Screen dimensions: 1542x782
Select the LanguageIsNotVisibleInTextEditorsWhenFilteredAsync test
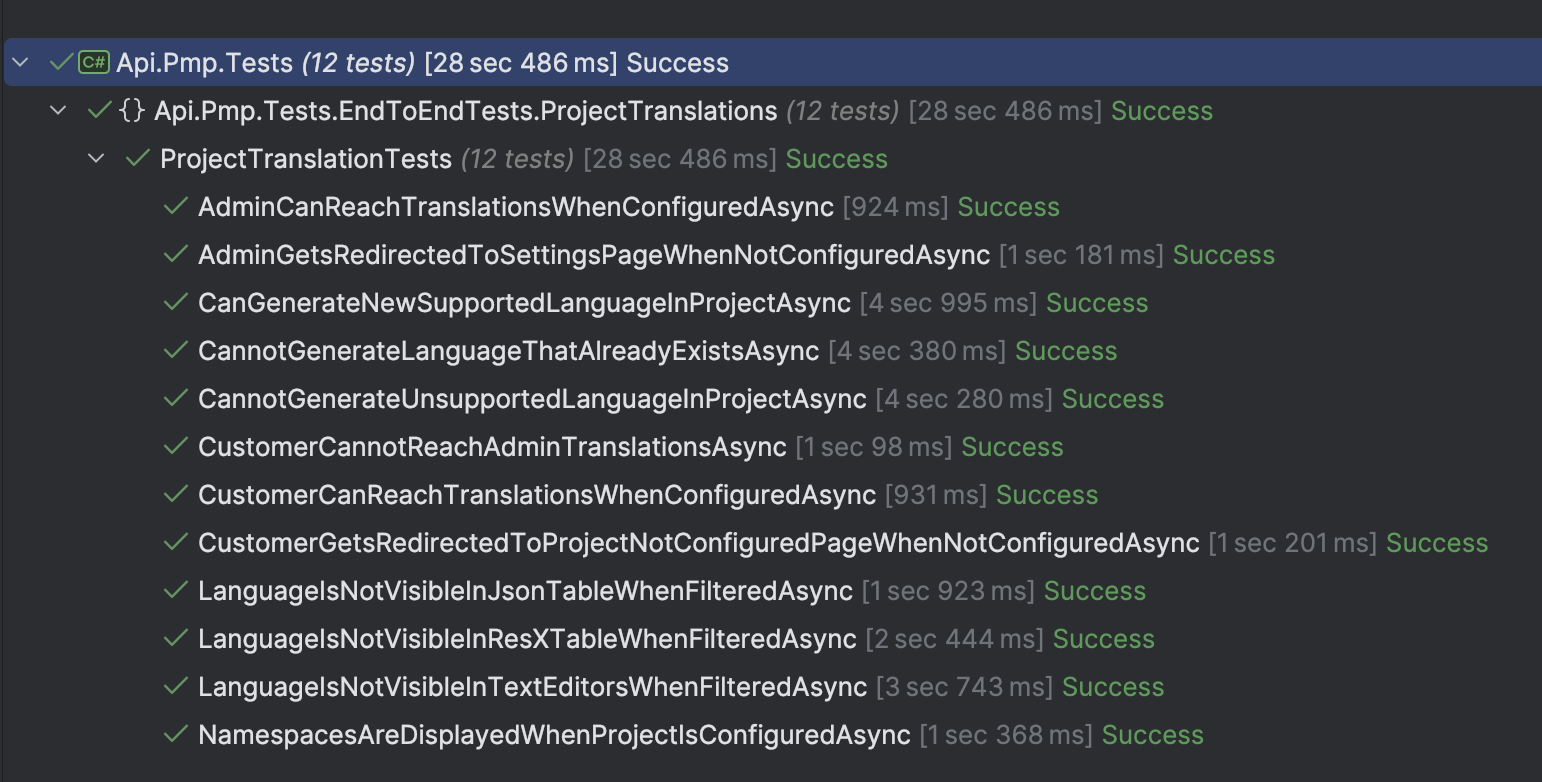point(532,687)
